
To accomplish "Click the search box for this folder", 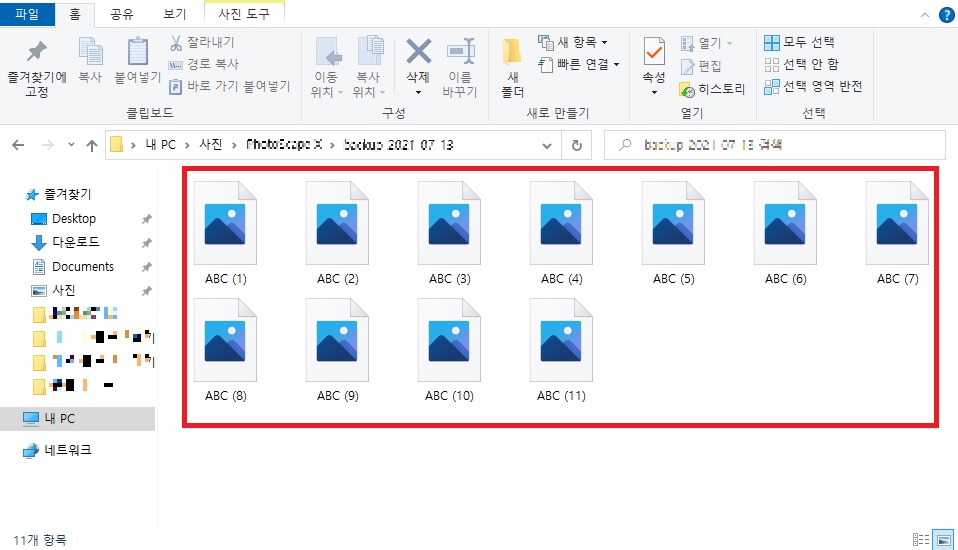I will 775,145.
